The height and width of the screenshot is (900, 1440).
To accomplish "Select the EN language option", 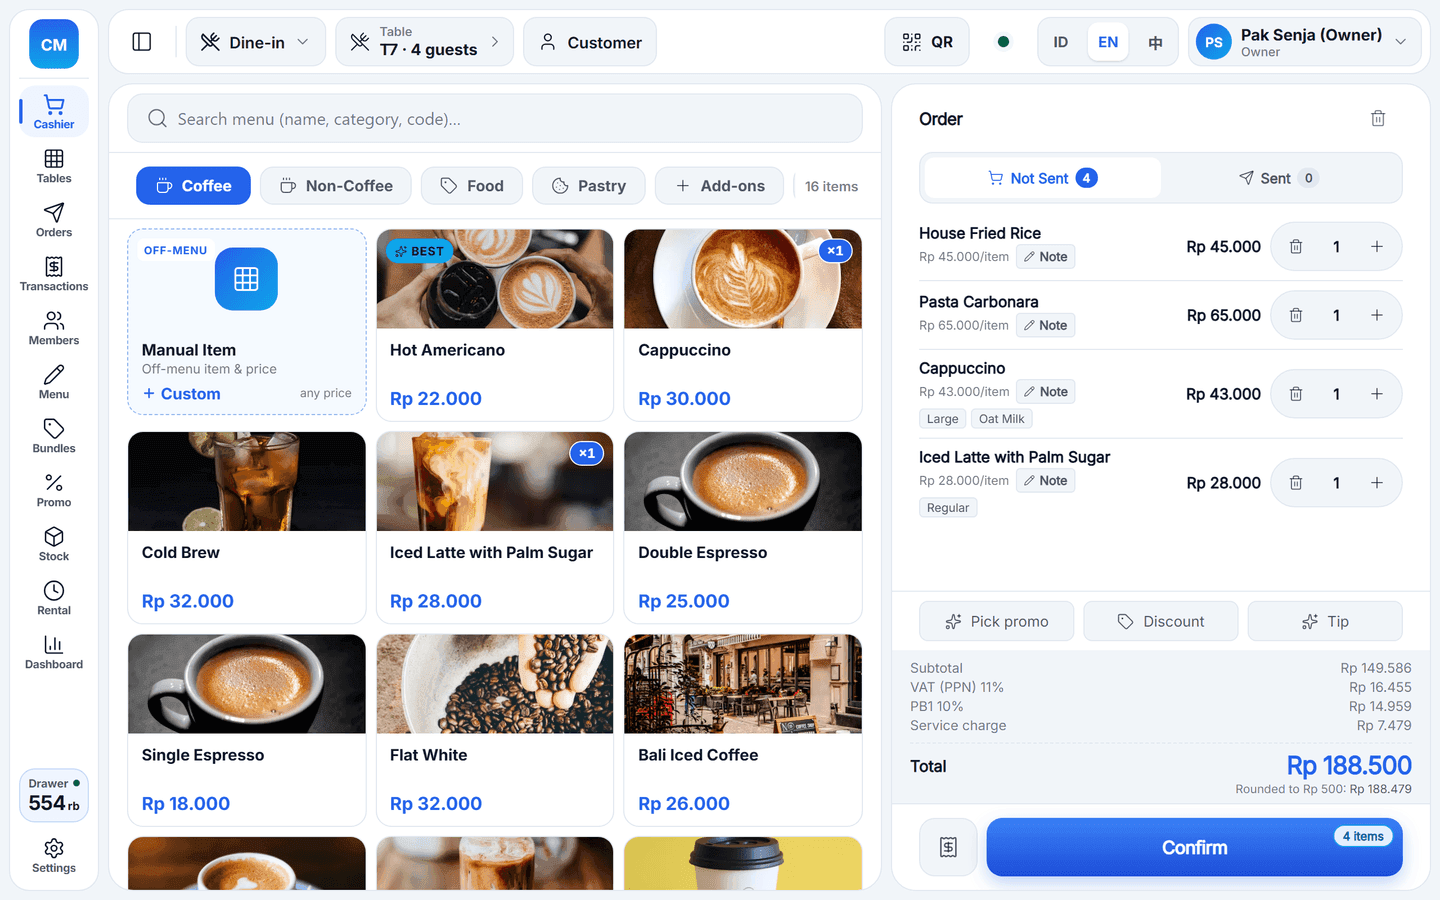I will click(1108, 42).
